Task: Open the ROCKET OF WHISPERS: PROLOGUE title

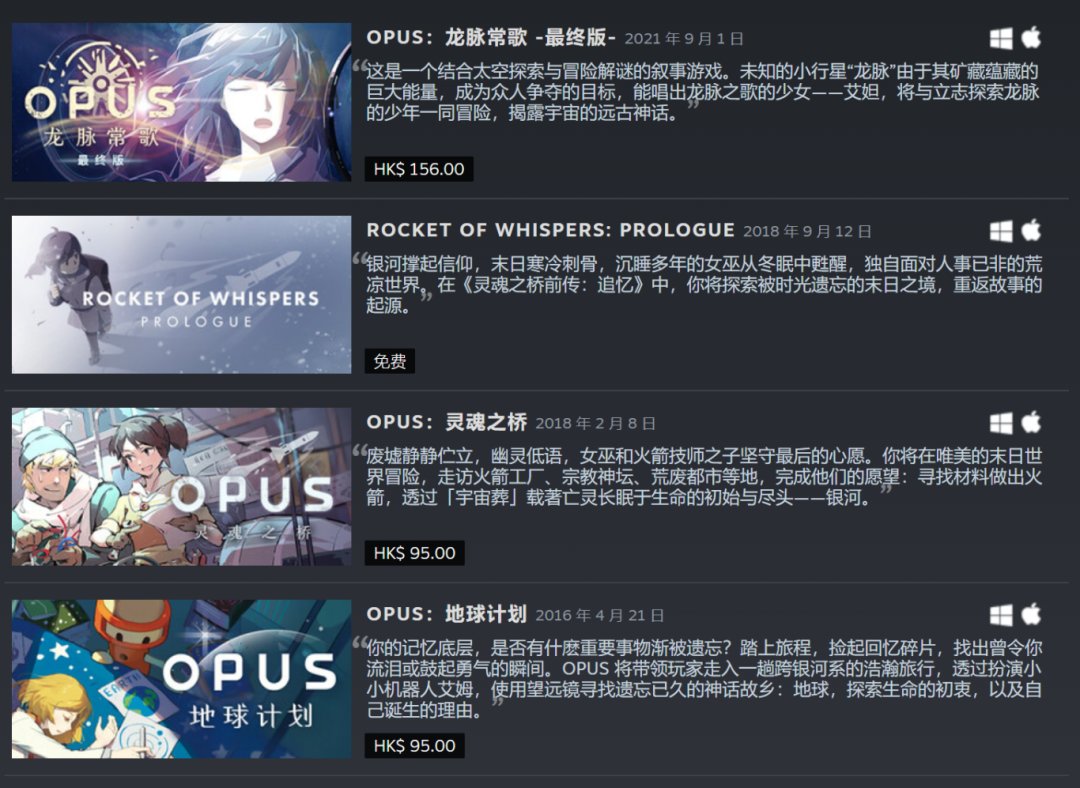Action: [550, 230]
